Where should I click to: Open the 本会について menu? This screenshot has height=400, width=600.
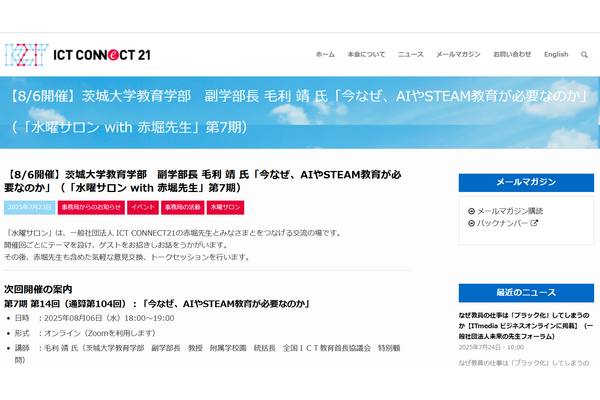tap(366, 54)
